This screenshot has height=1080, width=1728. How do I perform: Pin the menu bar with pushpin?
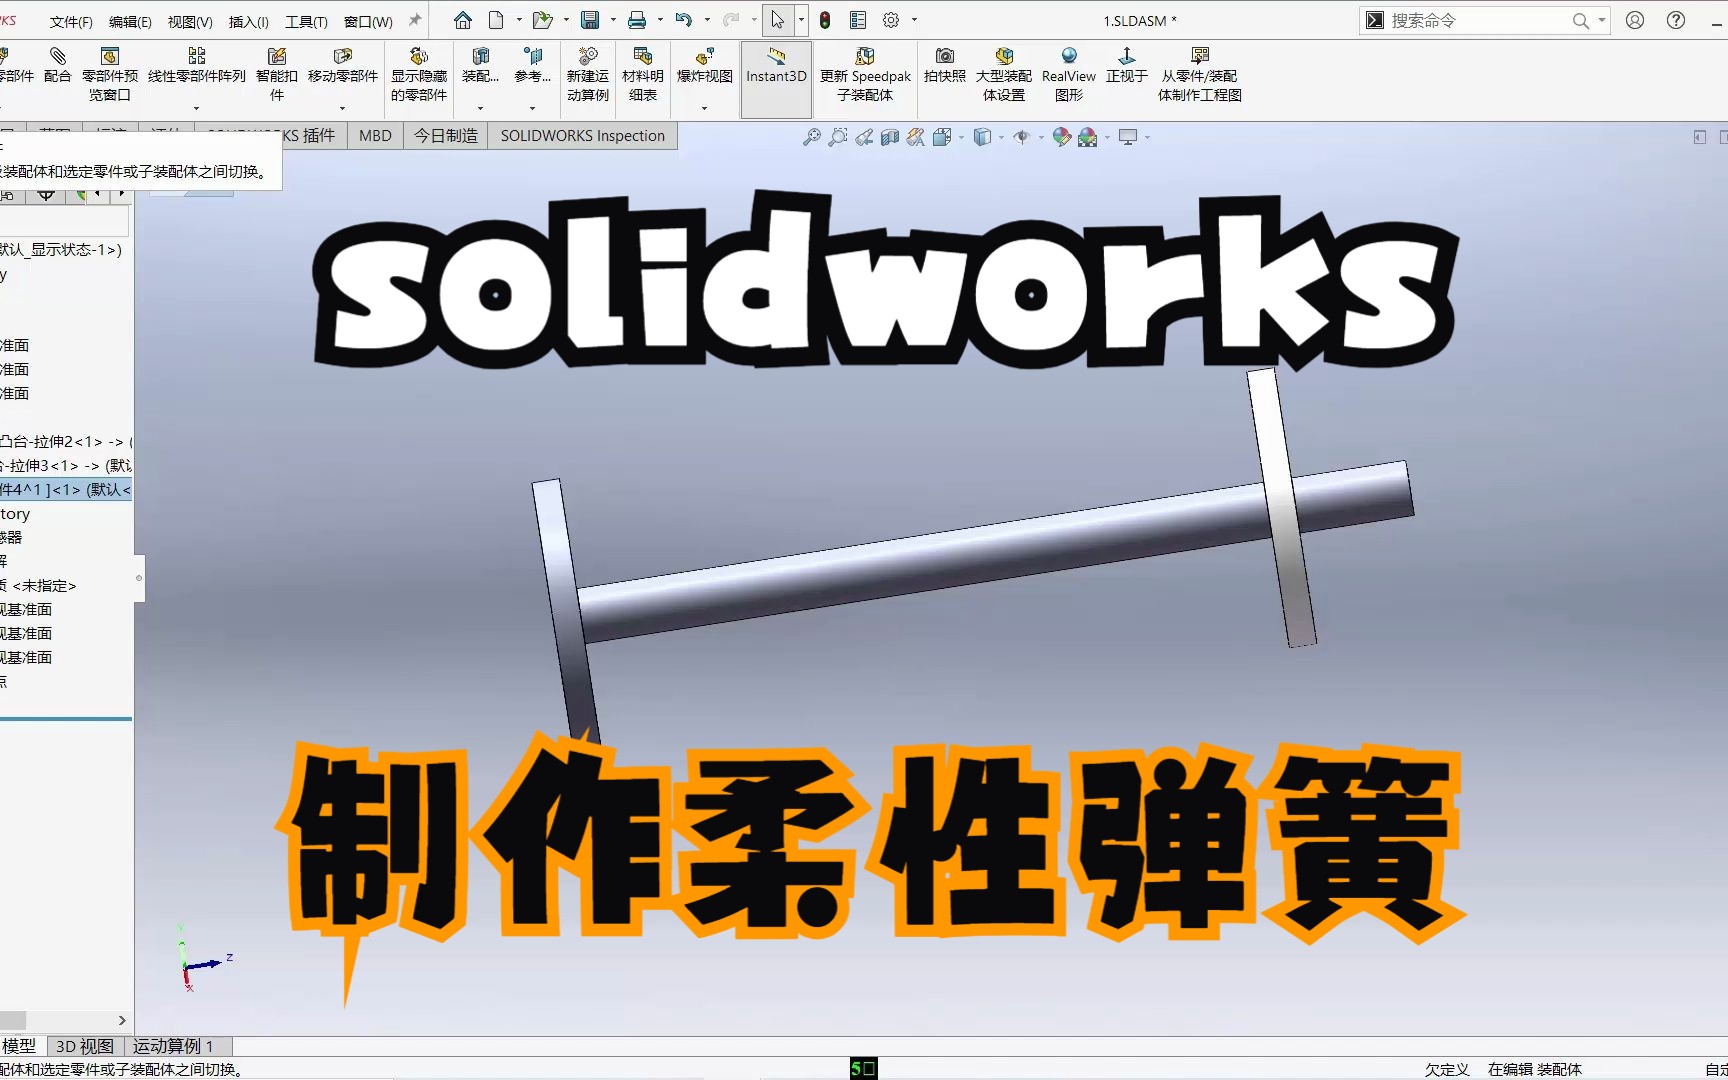tap(415, 20)
